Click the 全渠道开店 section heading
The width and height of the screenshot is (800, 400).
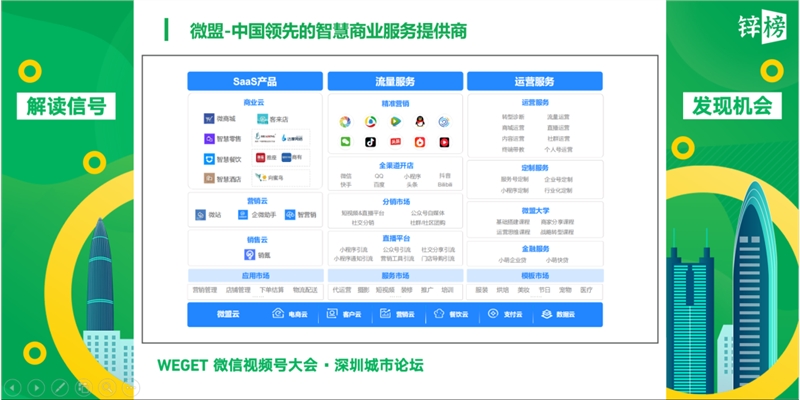click(x=396, y=165)
